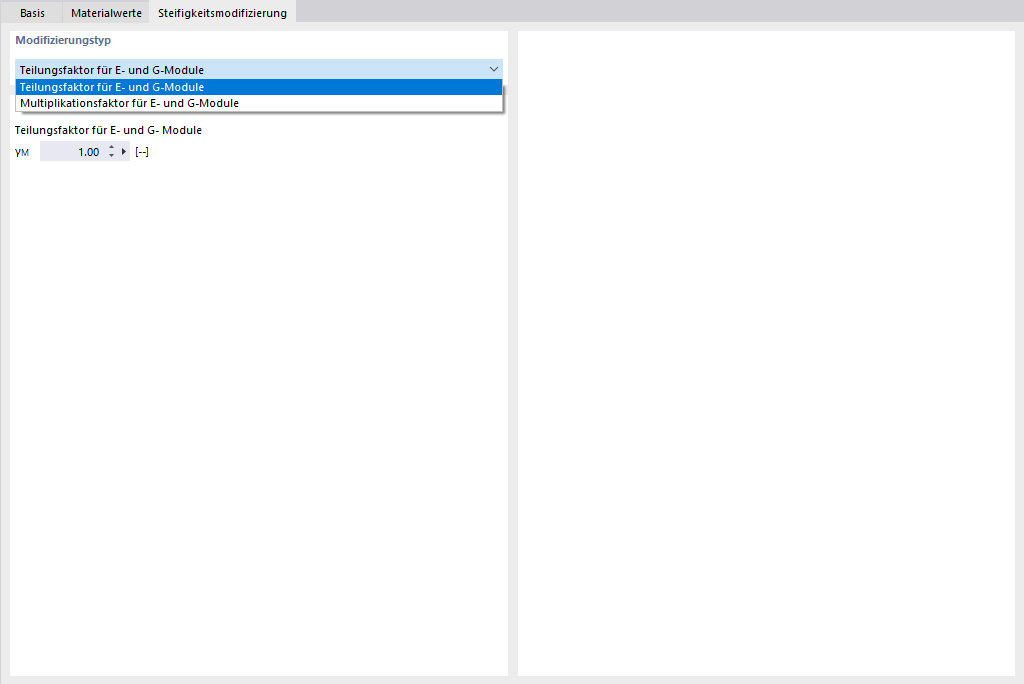
Task: Open the γM value options arrow
Action: pyautogui.click(x=123, y=152)
